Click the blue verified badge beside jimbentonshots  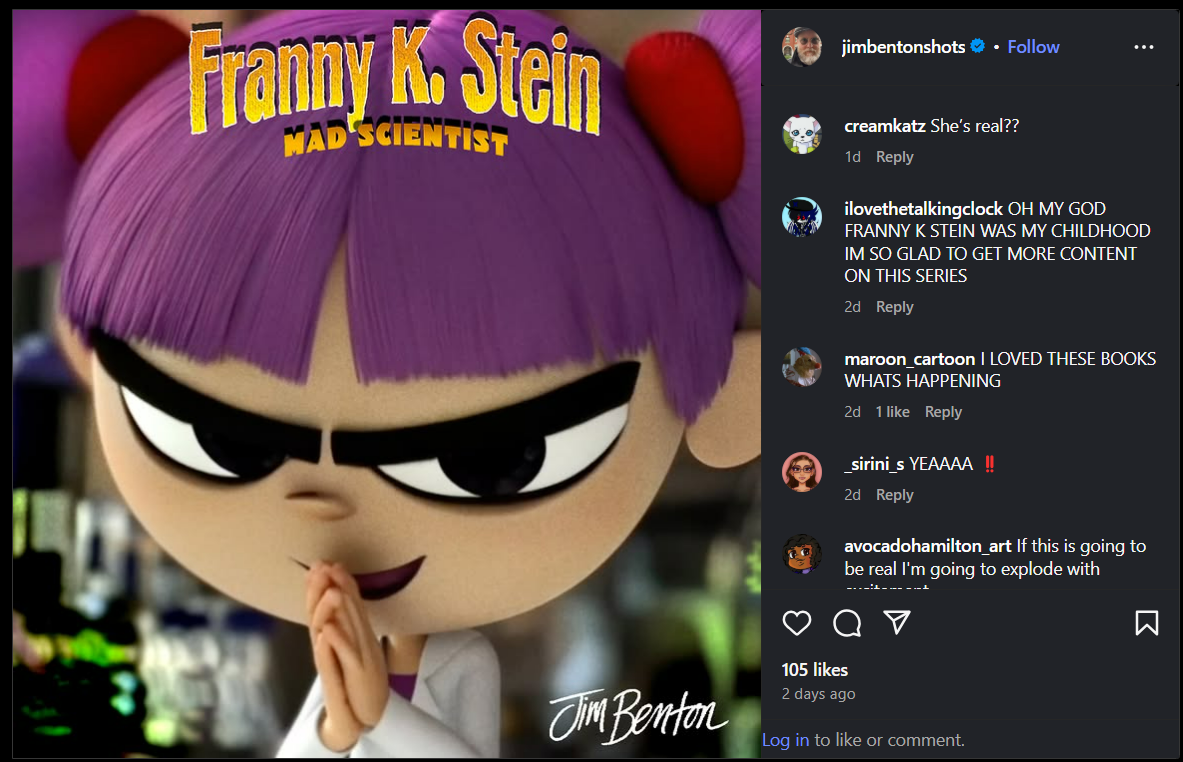click(978, 46)
